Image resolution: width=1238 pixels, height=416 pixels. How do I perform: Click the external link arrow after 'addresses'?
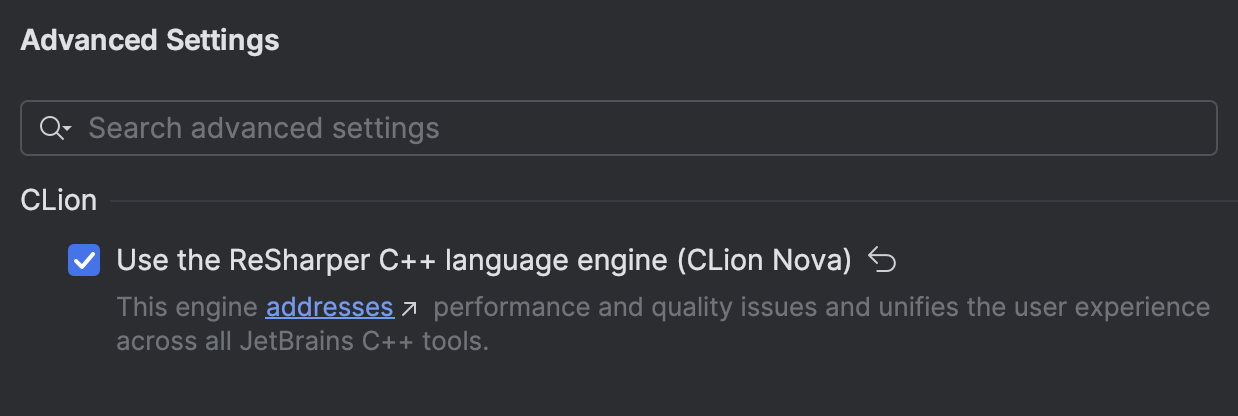click(408, 309)
